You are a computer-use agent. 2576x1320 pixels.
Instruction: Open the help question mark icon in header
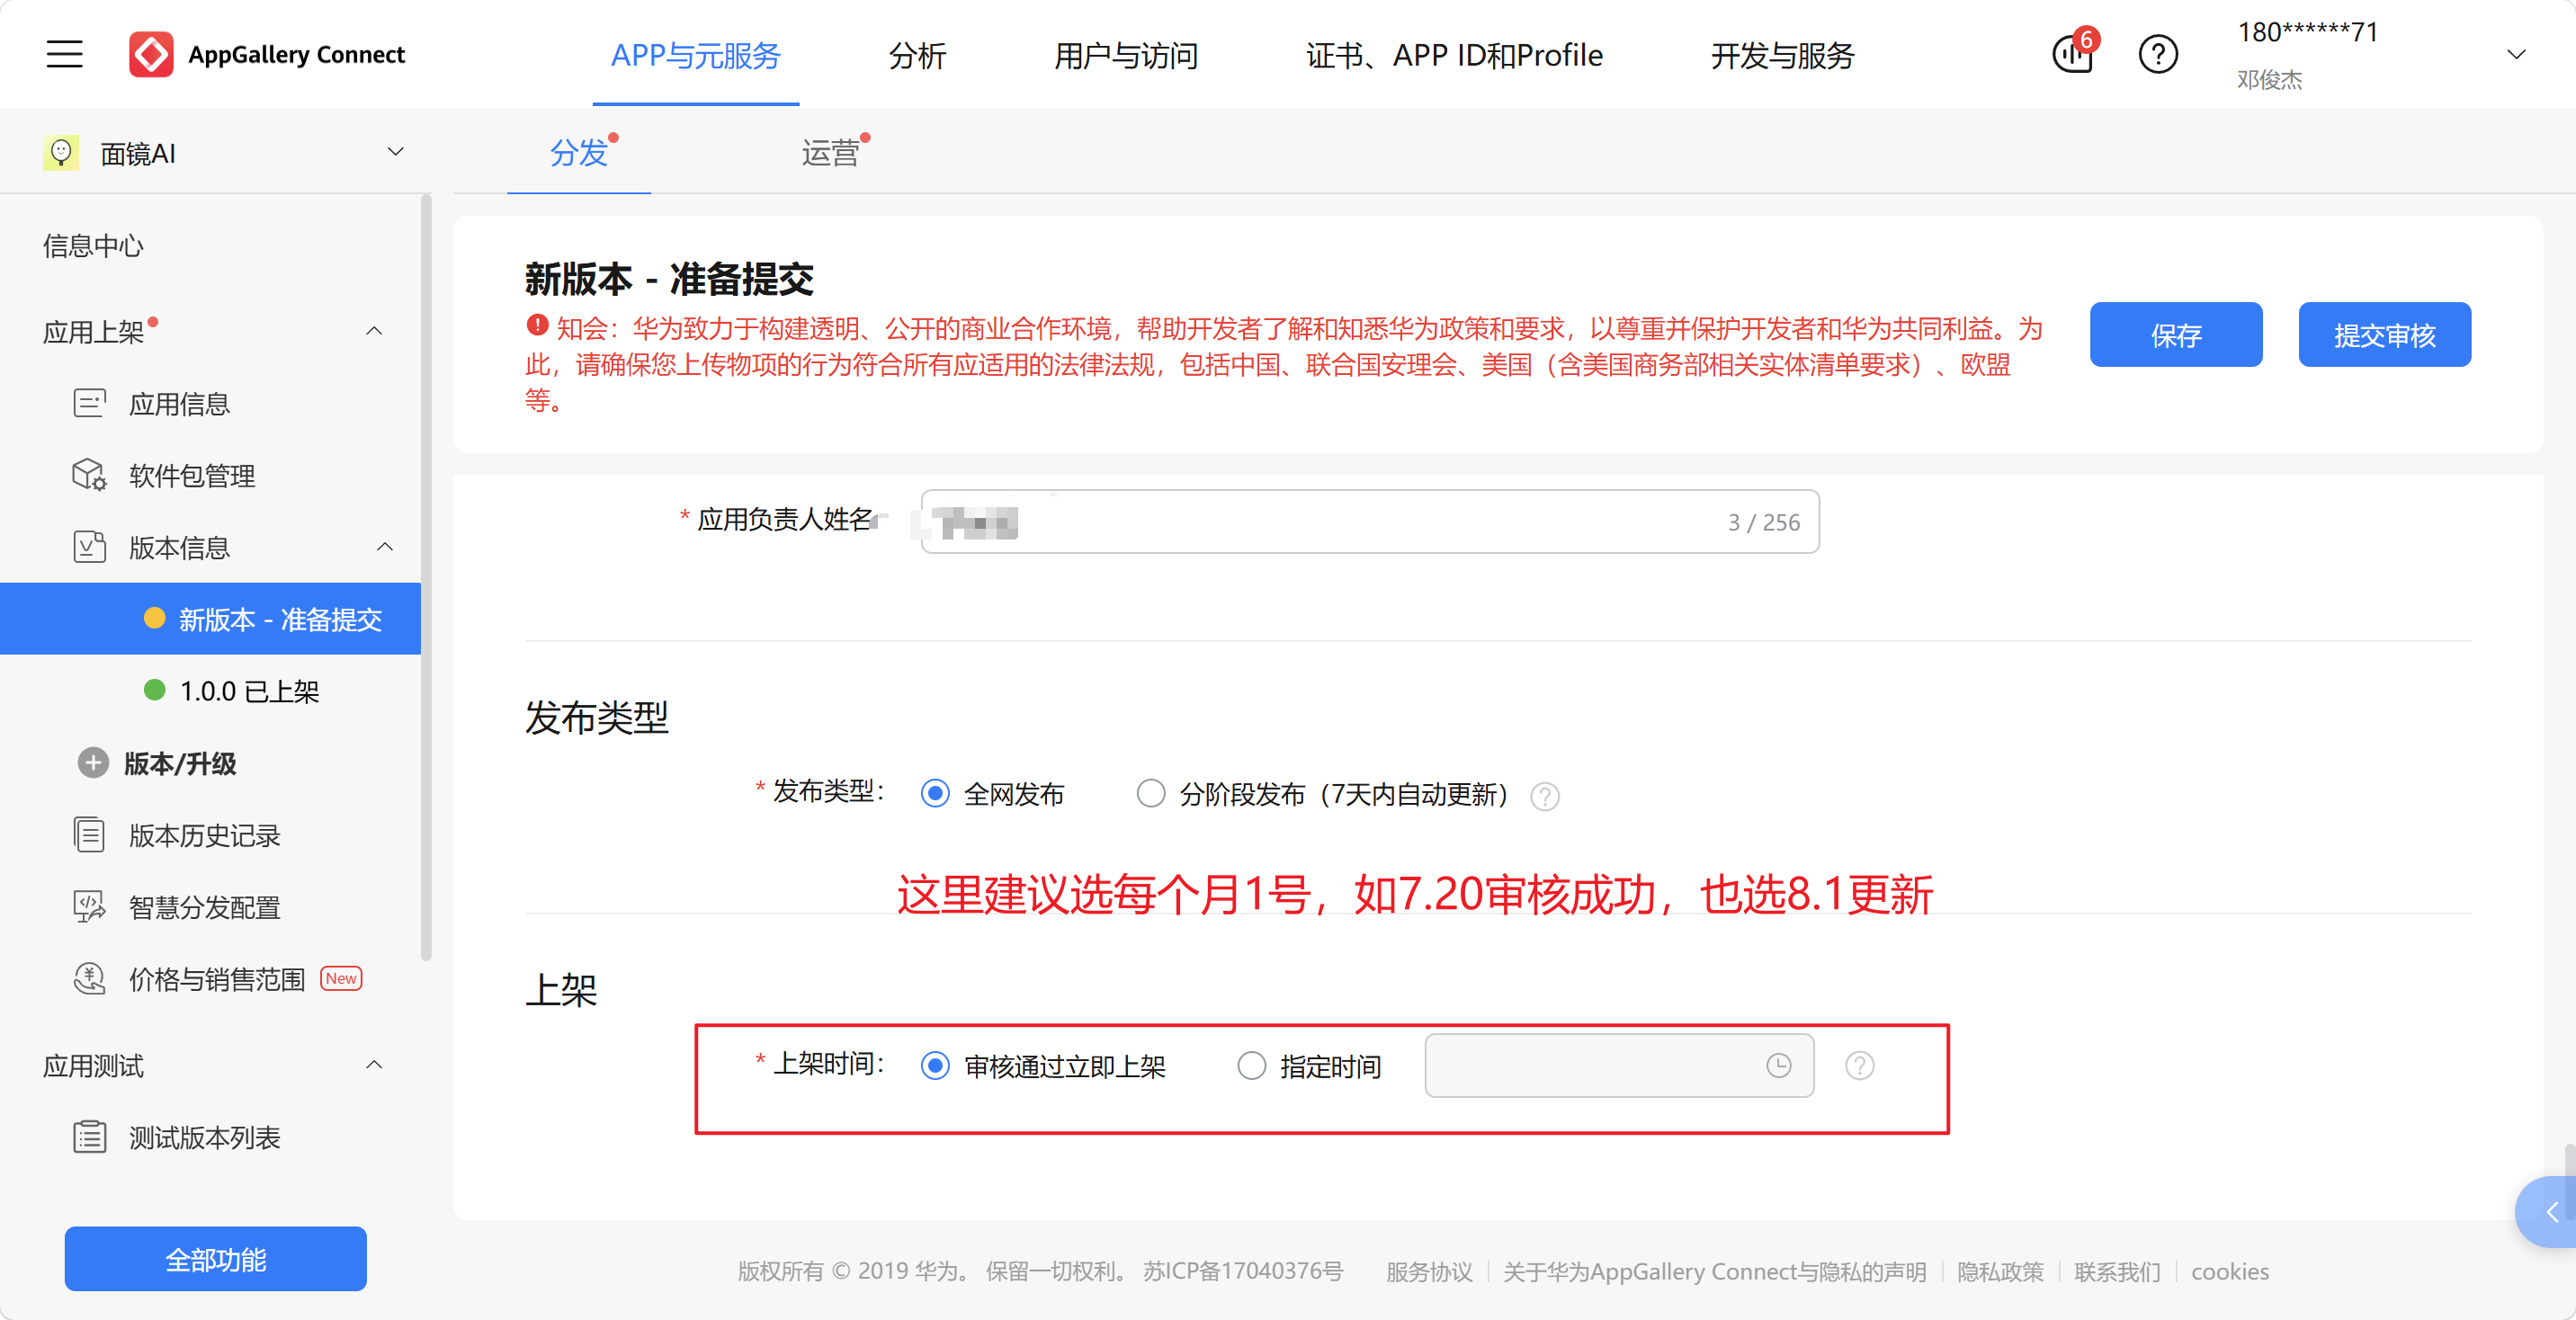(2158, 54)
